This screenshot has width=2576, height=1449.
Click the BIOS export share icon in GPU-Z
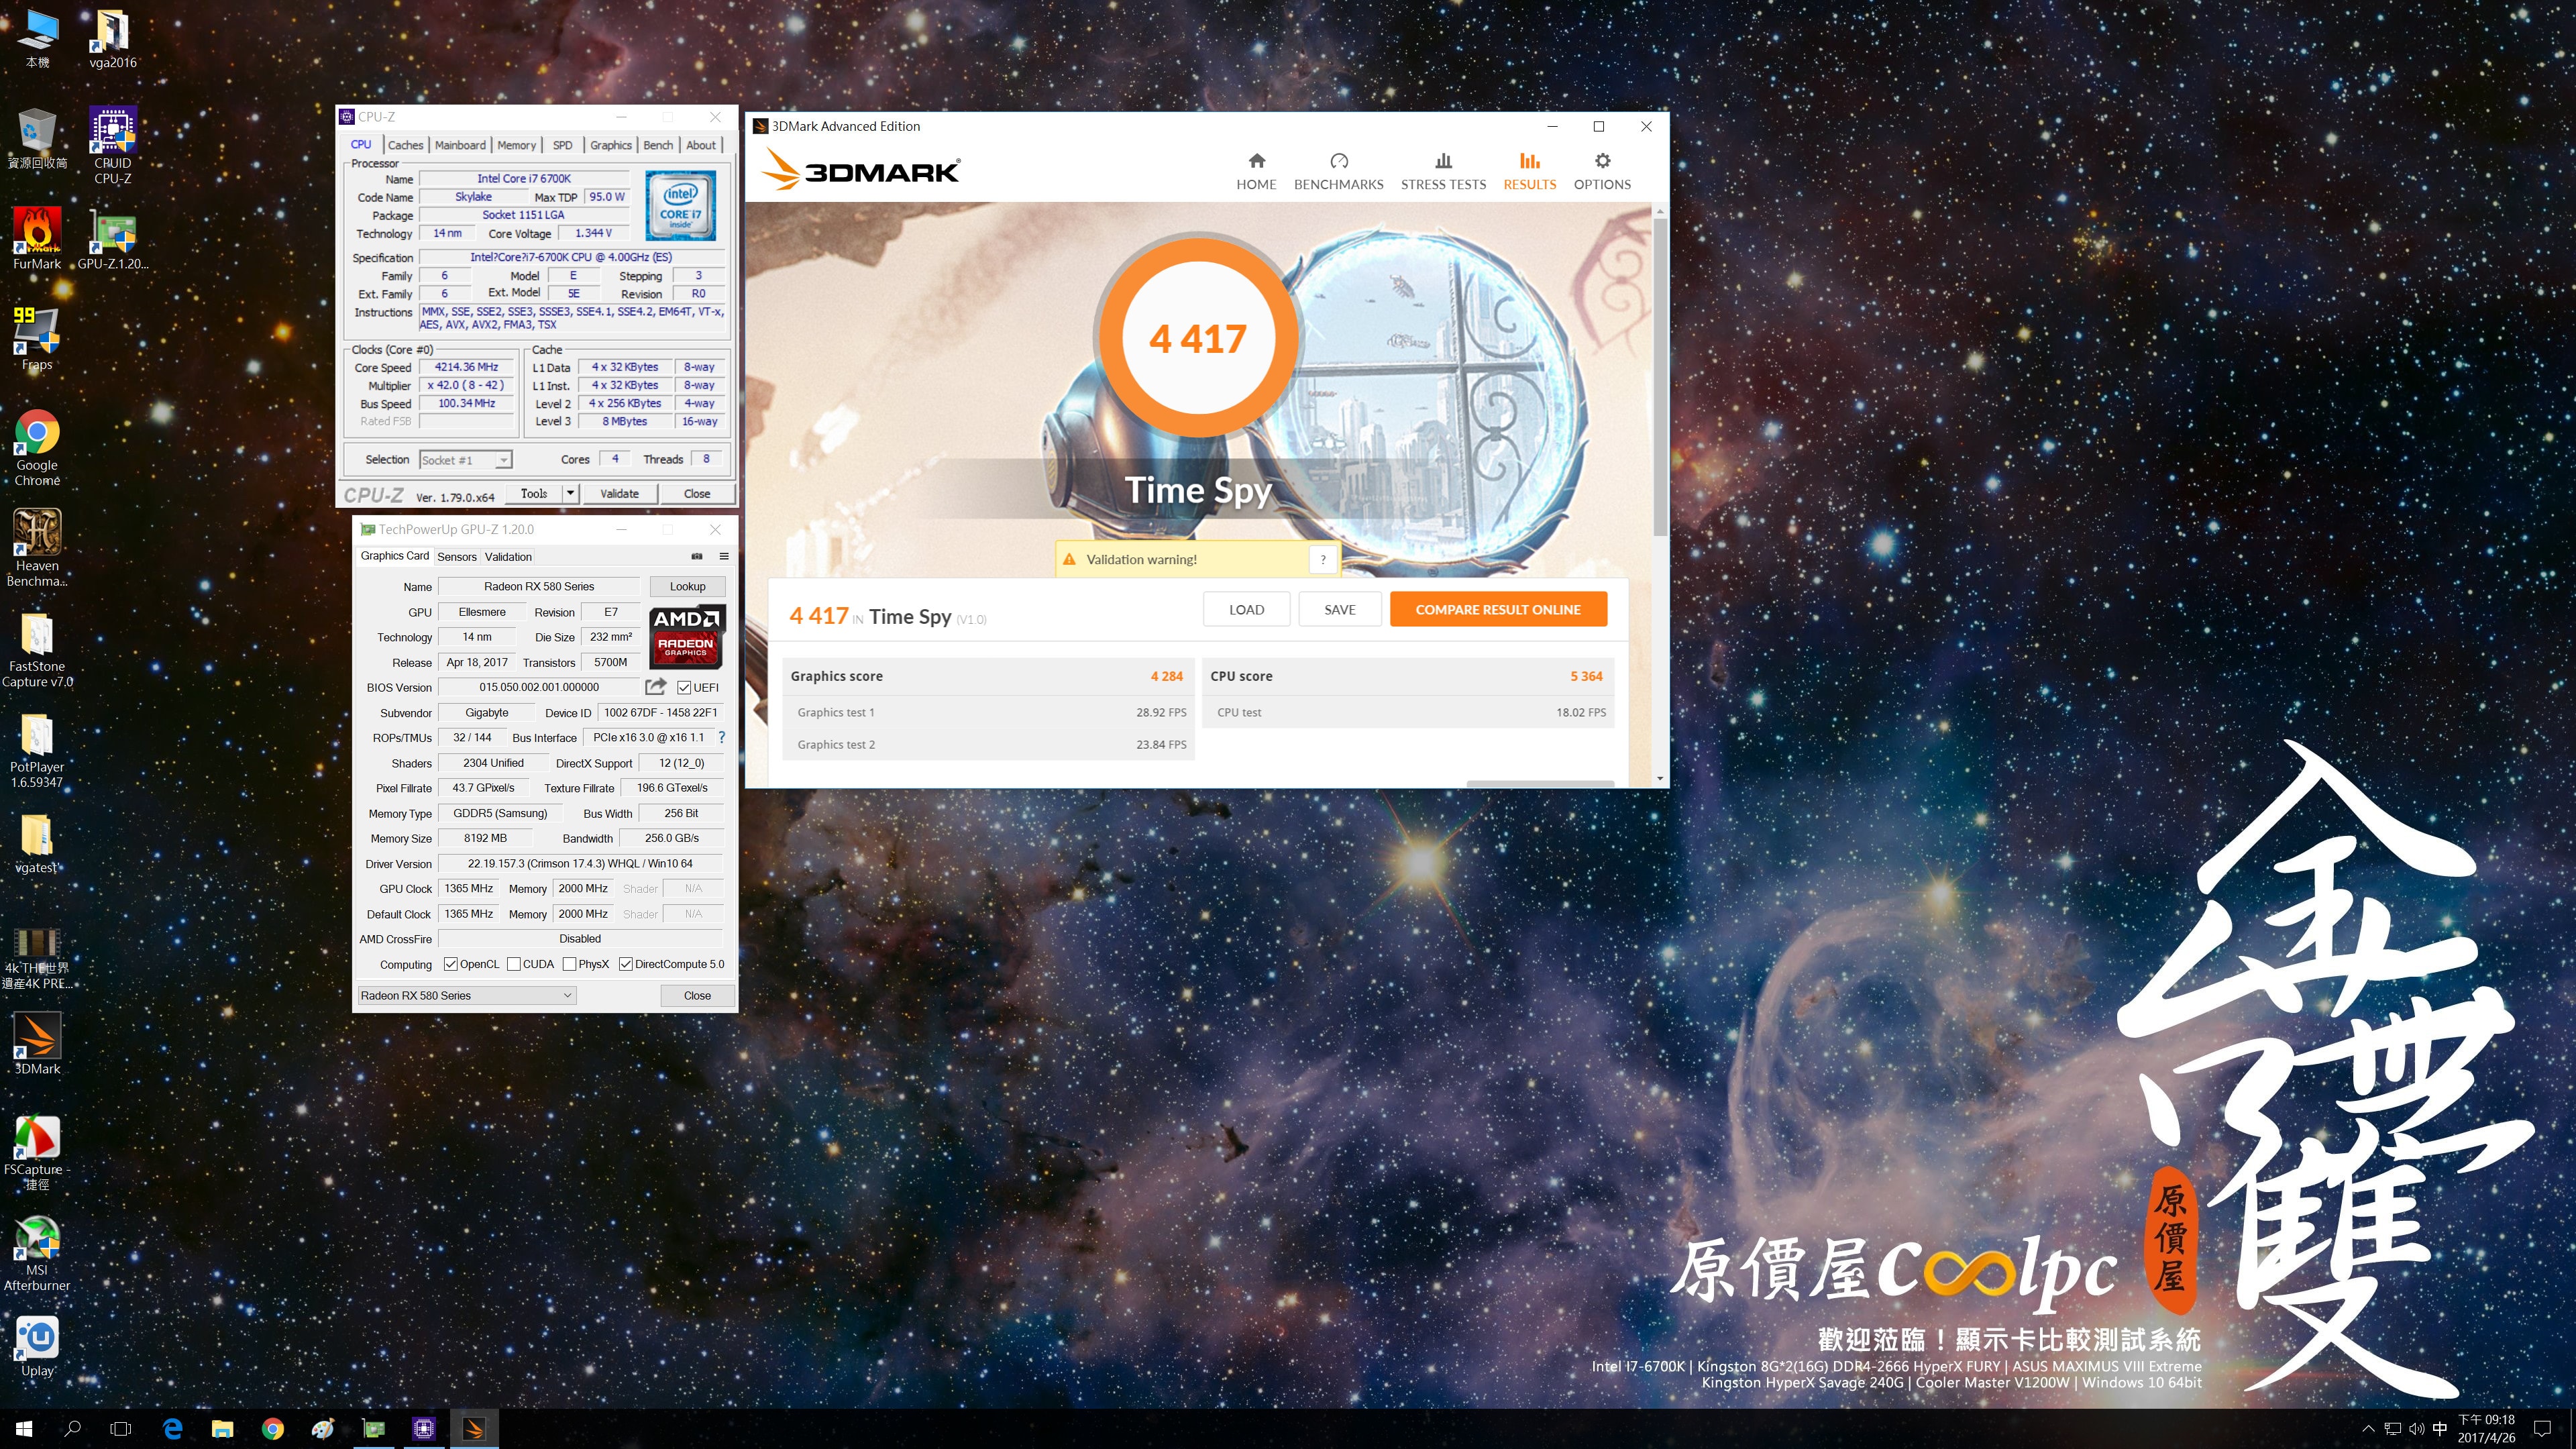[x=655, y=687]
